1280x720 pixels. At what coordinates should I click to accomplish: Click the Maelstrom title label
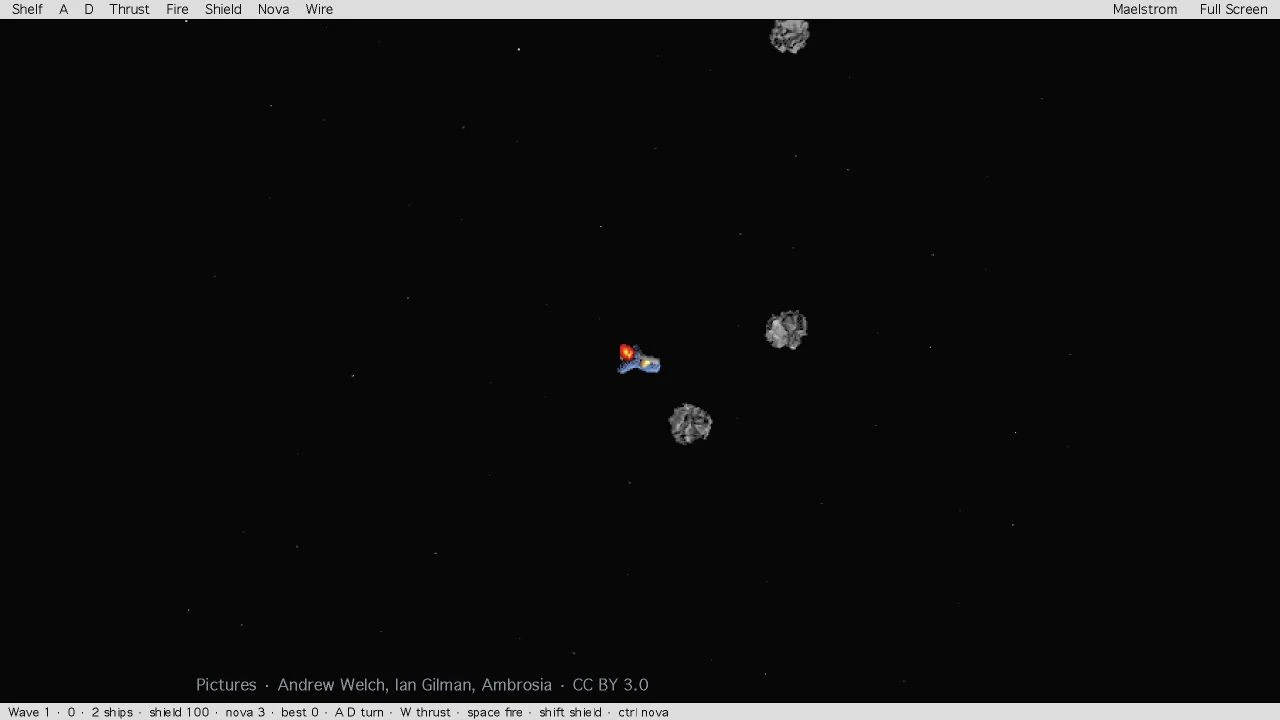(1145, 9)
